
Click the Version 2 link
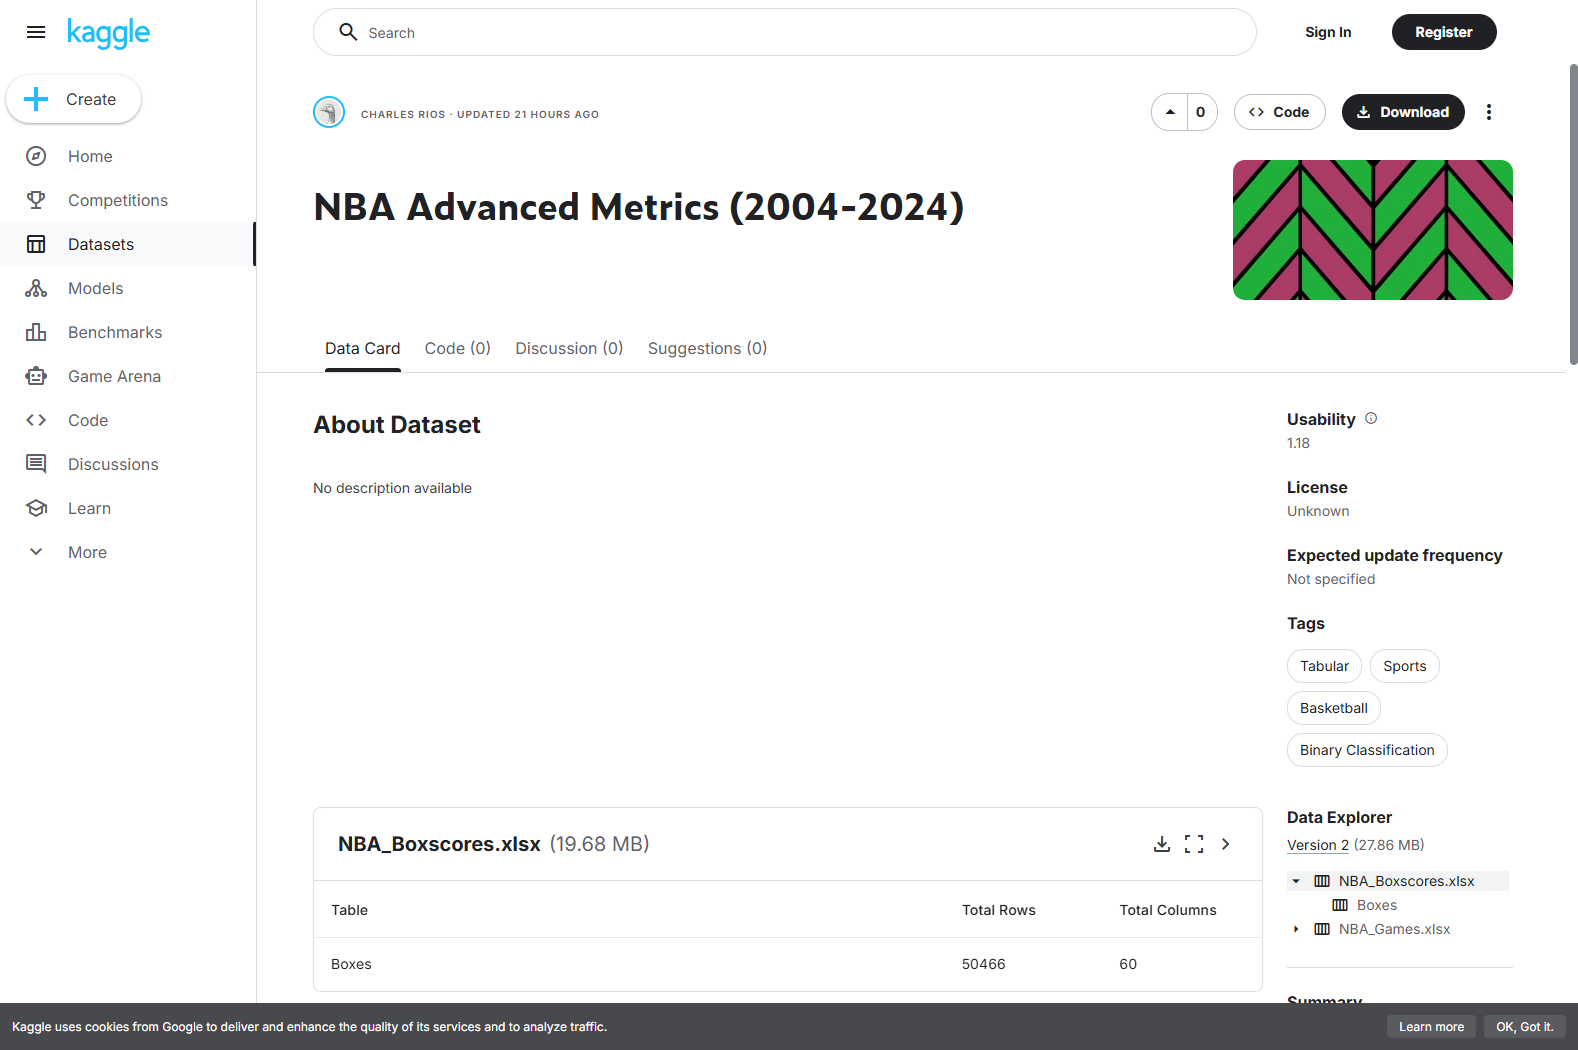[1318, 845]
